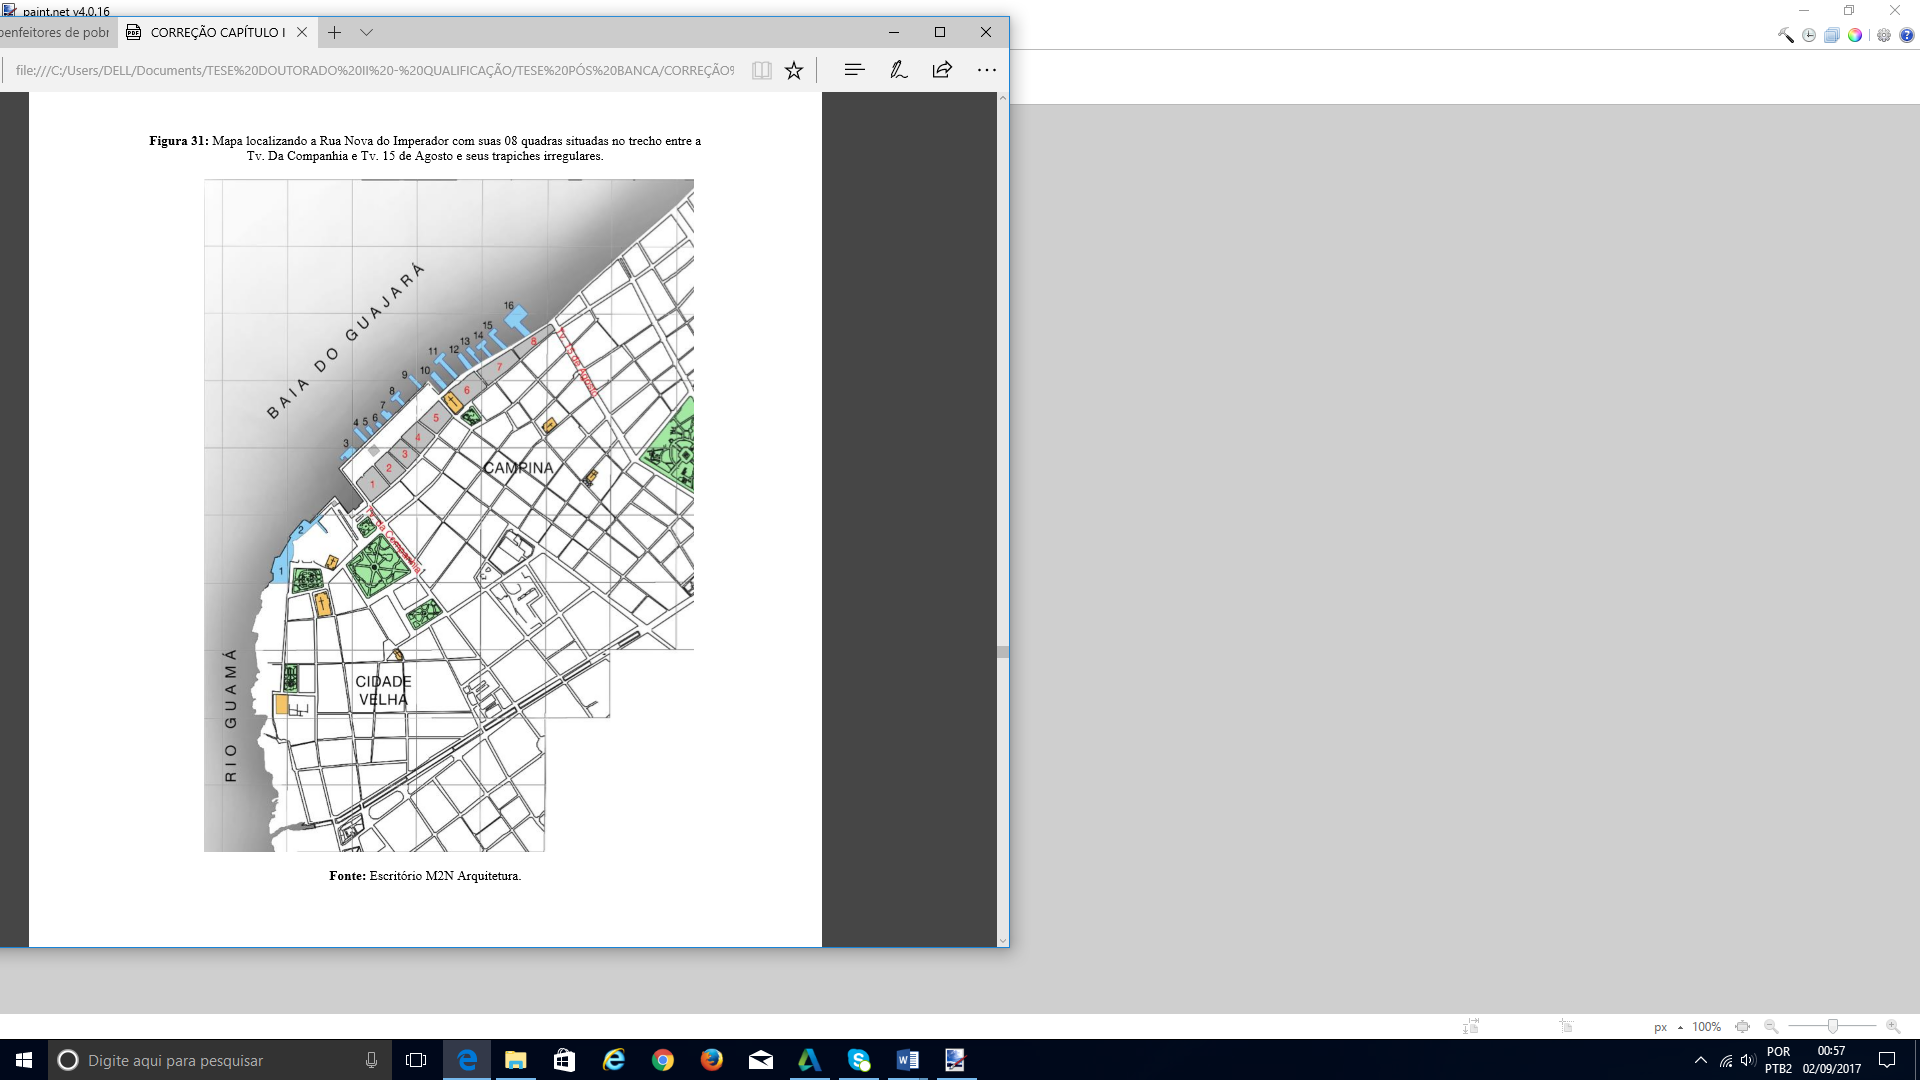
Task: Click the Edge address bar file URL
Action: pyautogui.click(x=375, y=70)
